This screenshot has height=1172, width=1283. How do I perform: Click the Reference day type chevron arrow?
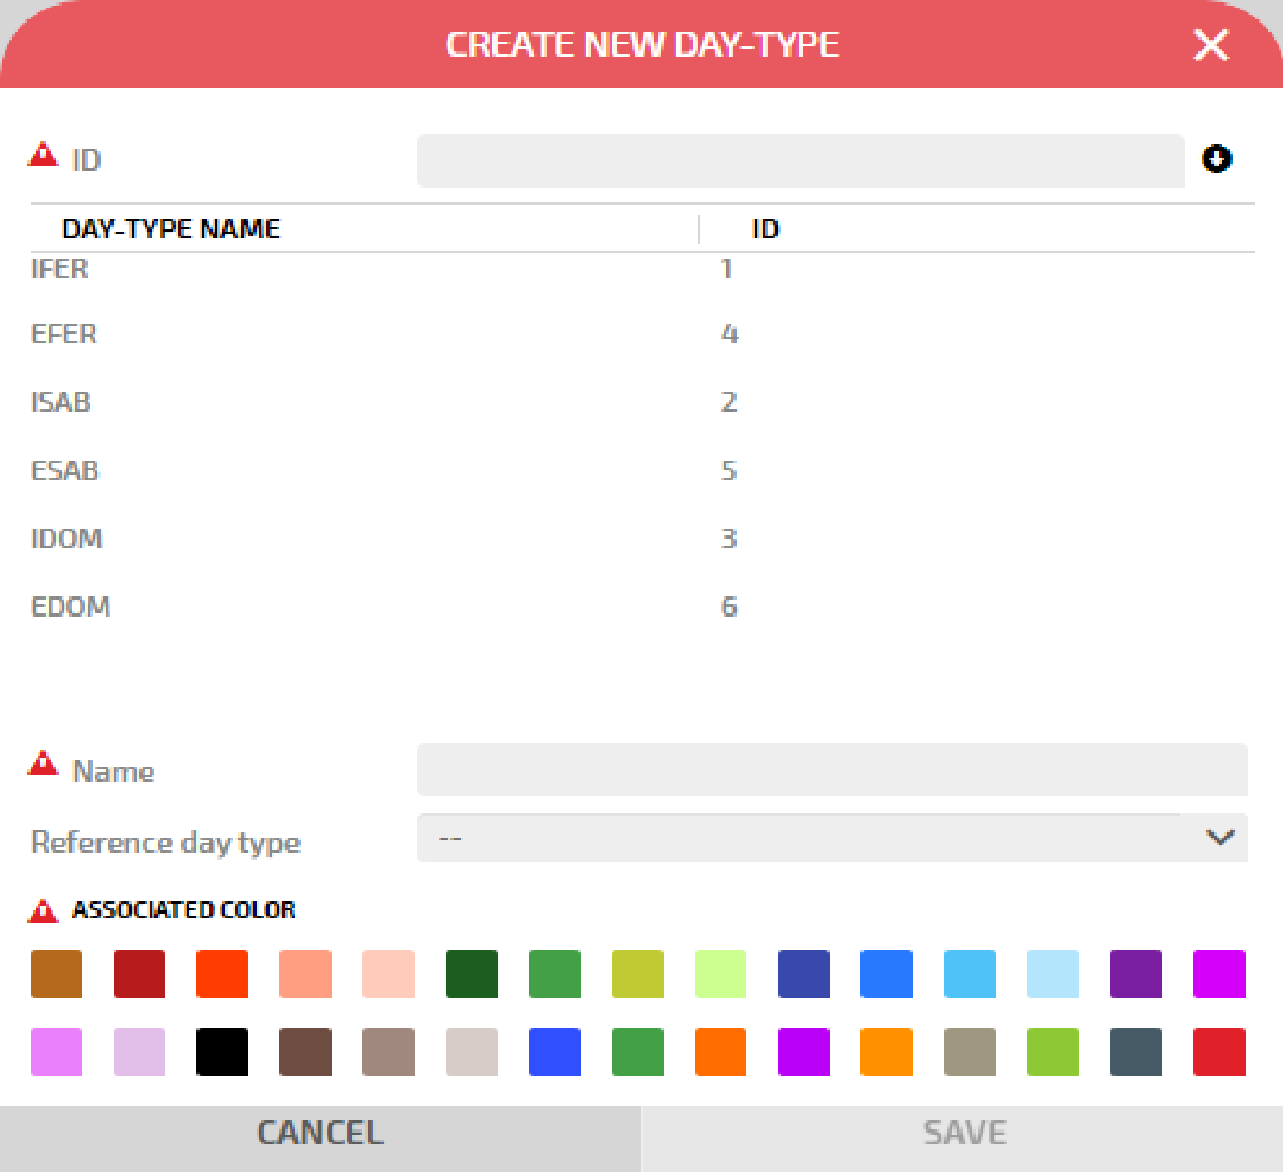[x=1219, y=837]
